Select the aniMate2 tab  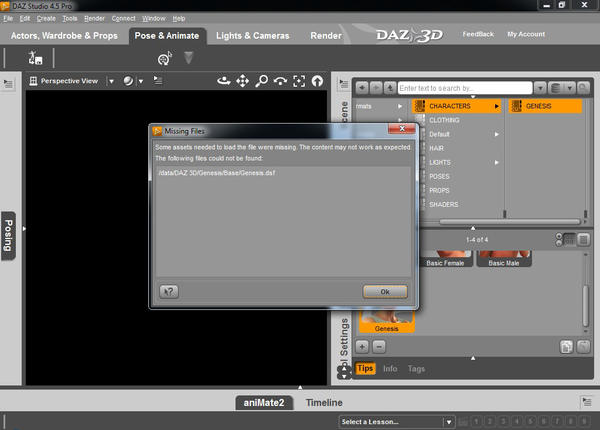[264, 403]
